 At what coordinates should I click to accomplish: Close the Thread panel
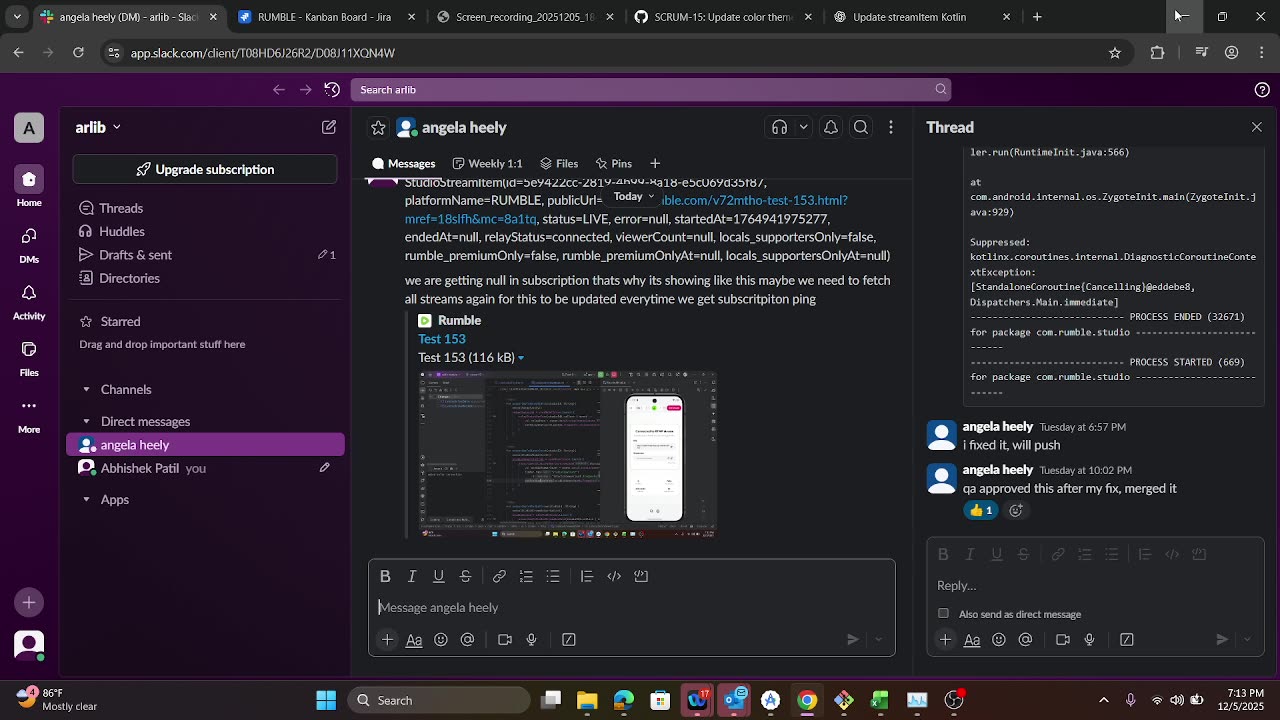(x=1257, y=127)
